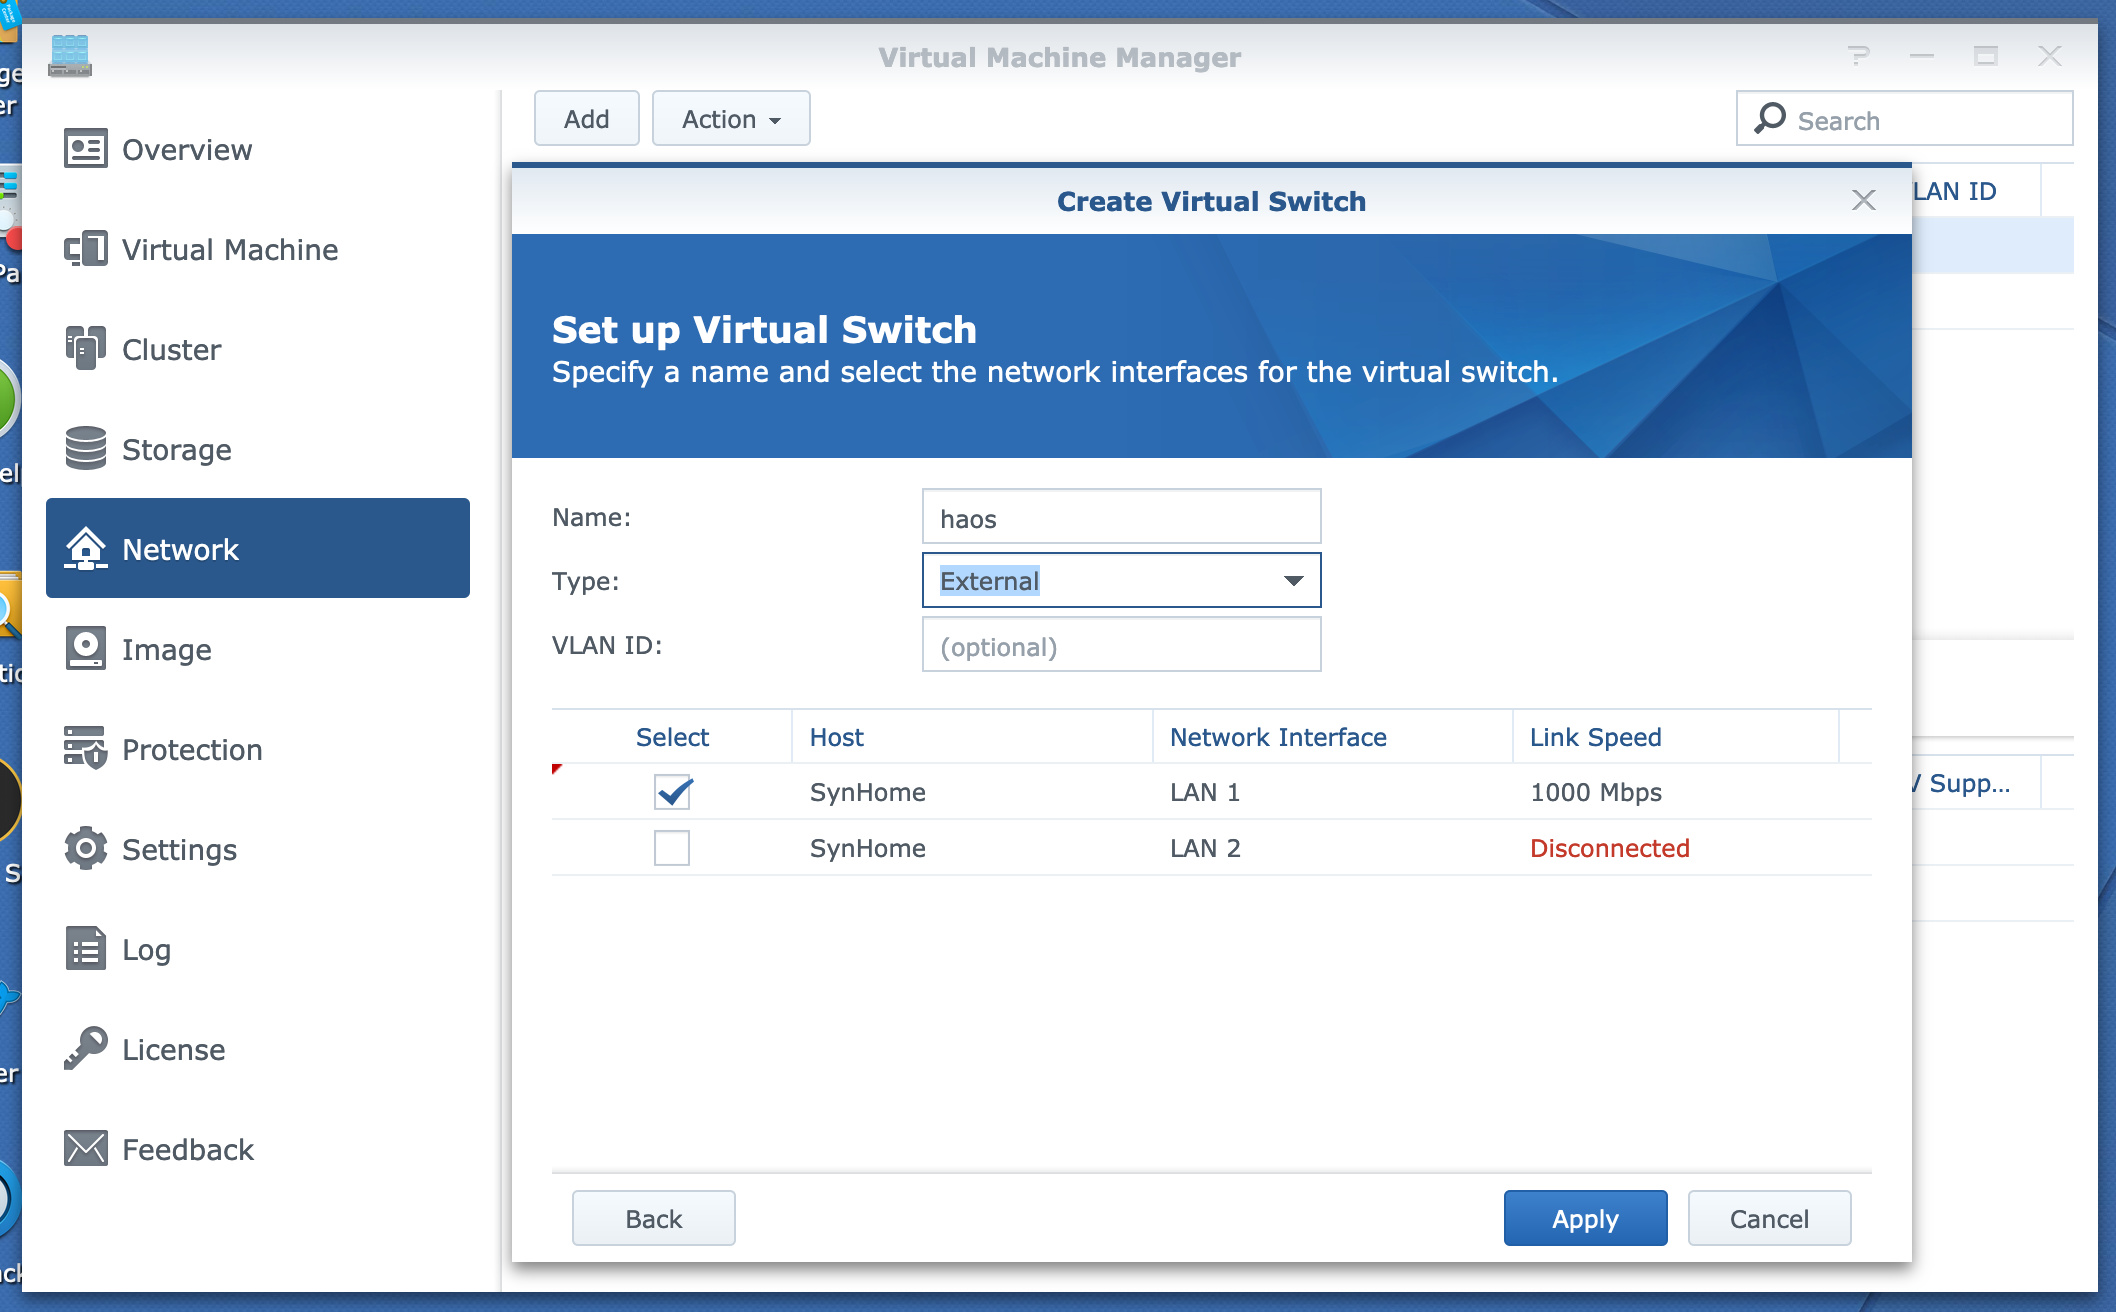This screenshot has height=1312, width=2116.
Task: Enable the SynHome LAN 2 checkbox
Action: click(x=671, y=847)
